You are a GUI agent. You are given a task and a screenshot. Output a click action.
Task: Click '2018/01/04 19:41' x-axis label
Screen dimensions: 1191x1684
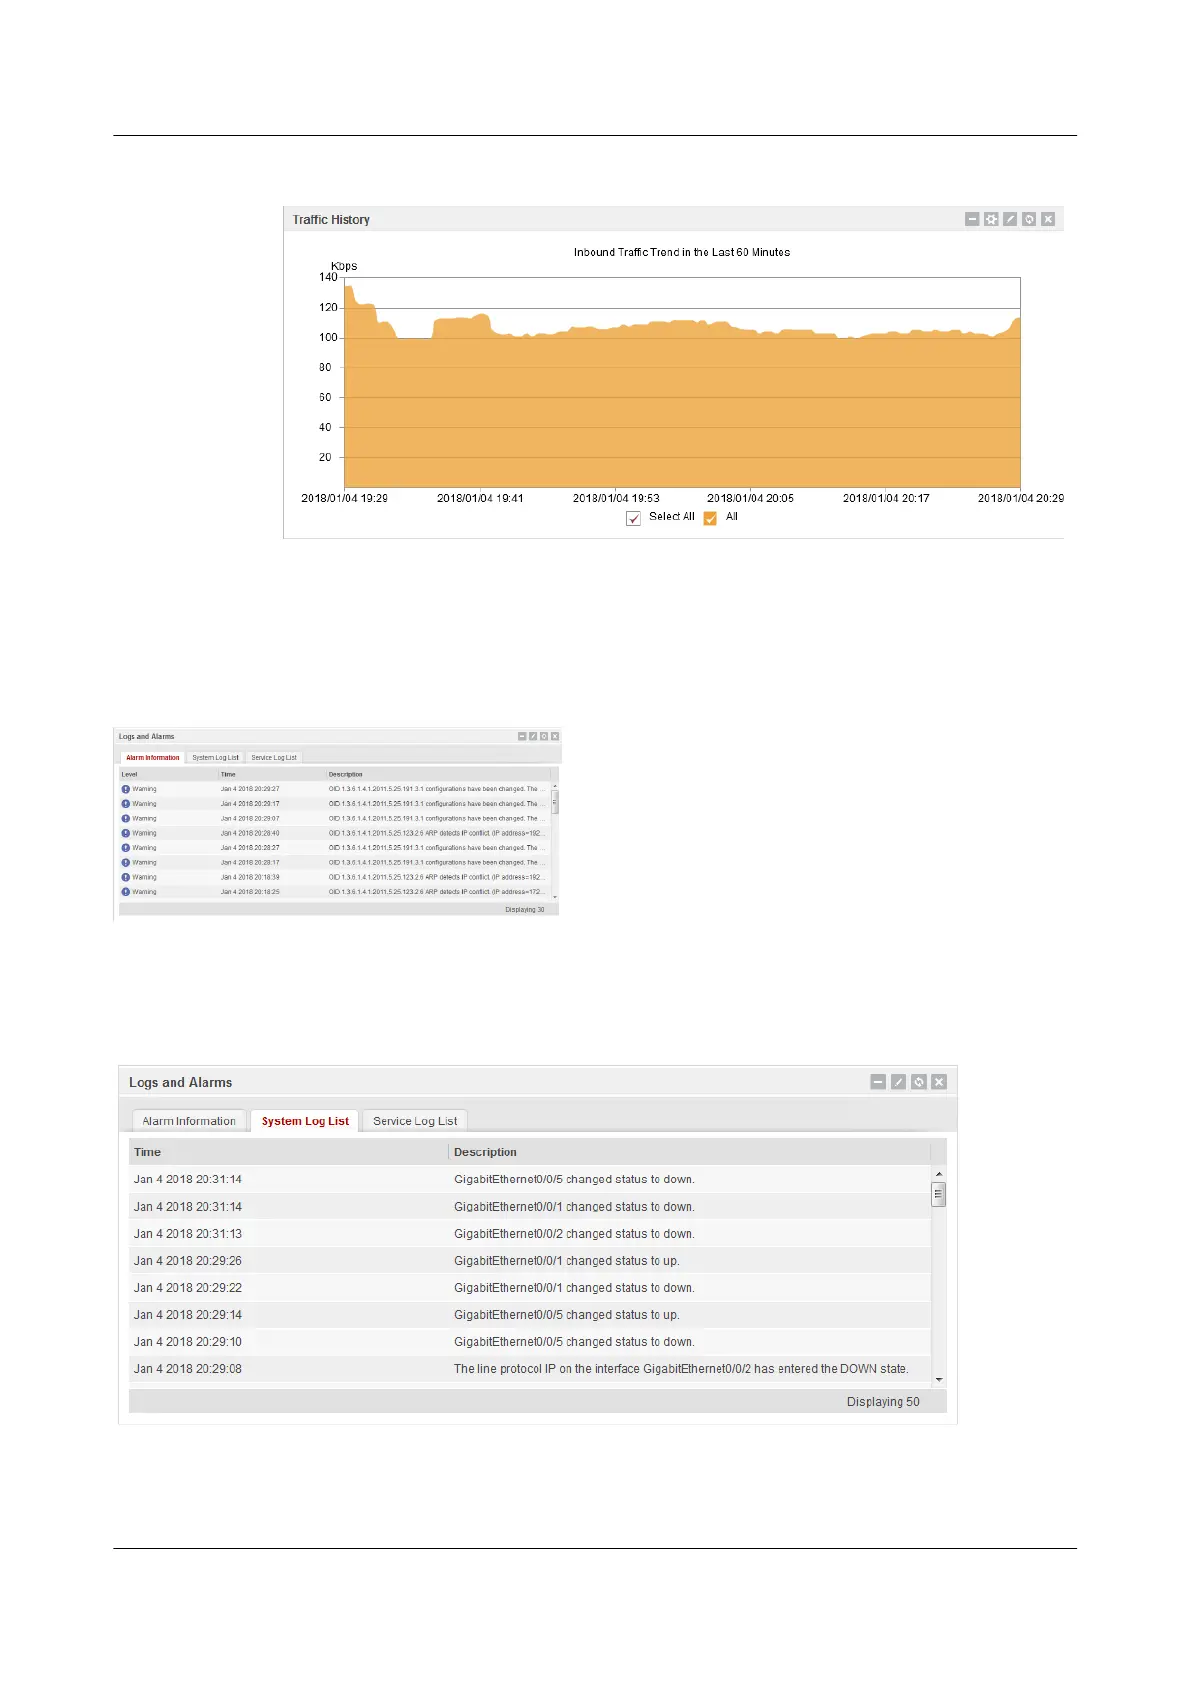pos(480,498)
